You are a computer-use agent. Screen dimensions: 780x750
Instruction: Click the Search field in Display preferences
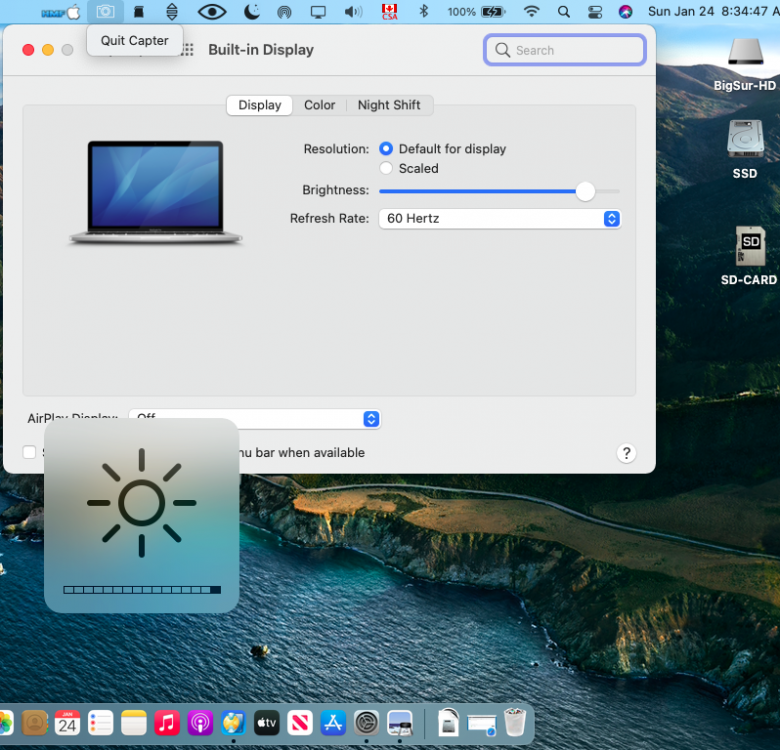pos(565,50)
